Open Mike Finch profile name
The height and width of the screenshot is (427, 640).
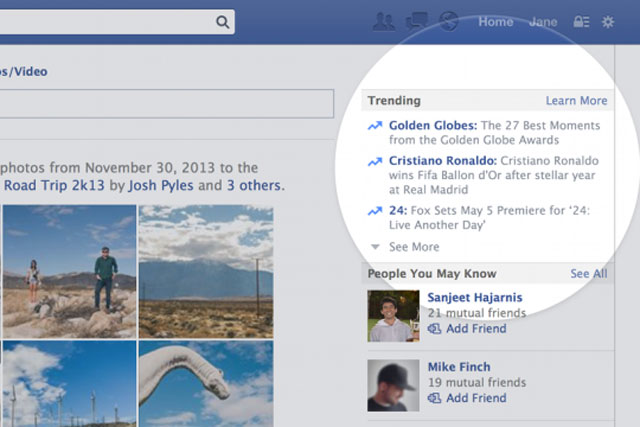click(459, 367)
